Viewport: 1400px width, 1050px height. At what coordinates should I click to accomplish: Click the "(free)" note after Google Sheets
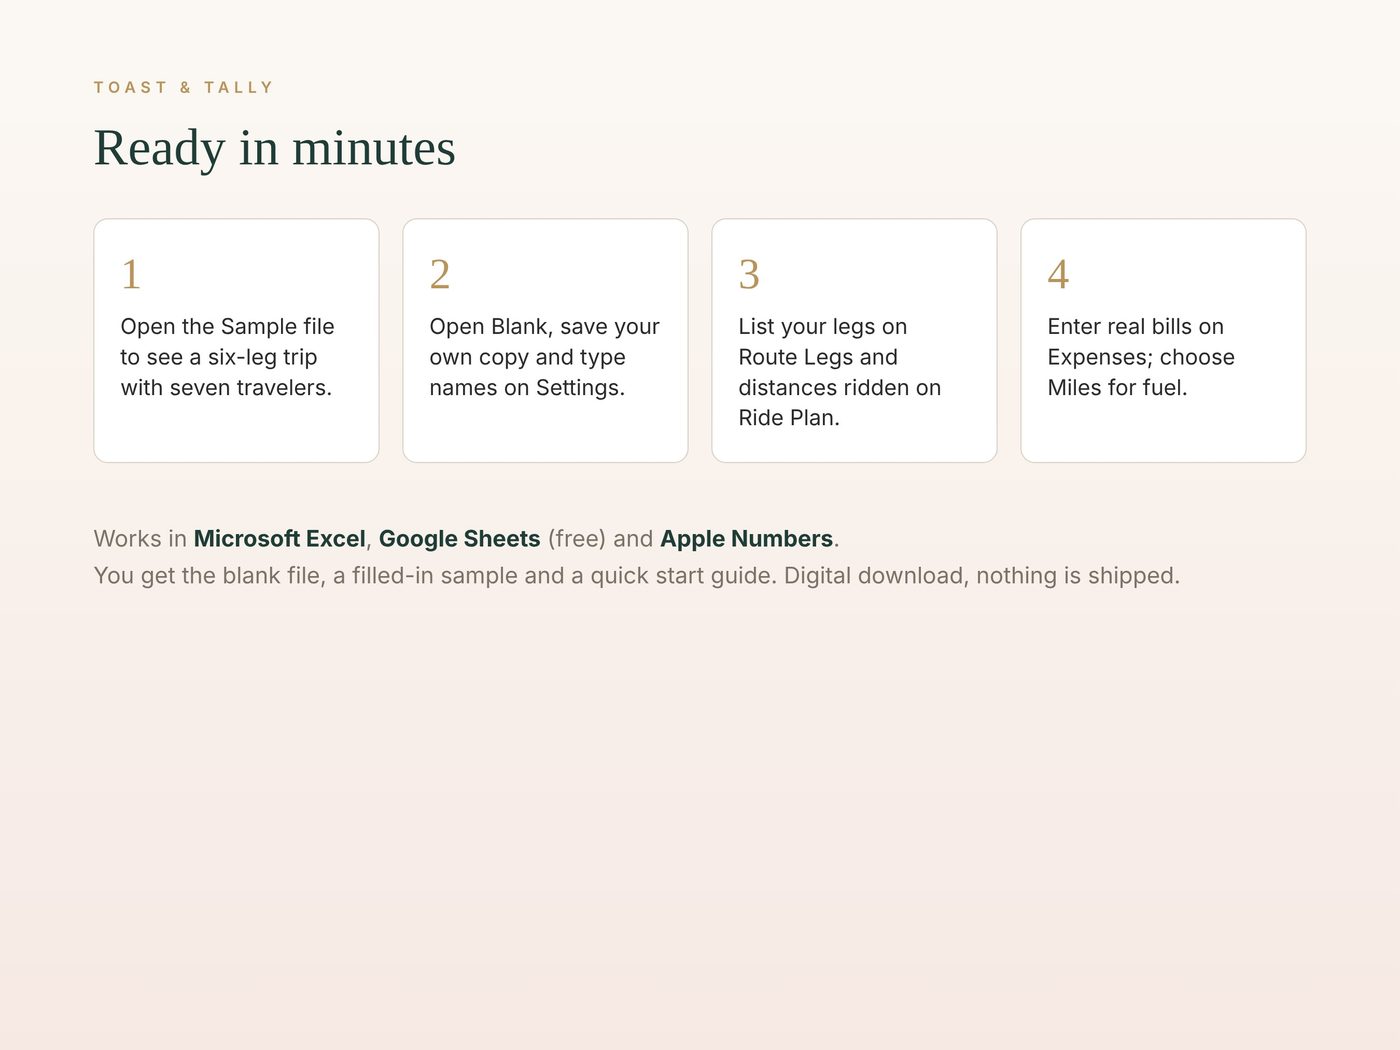577,539
